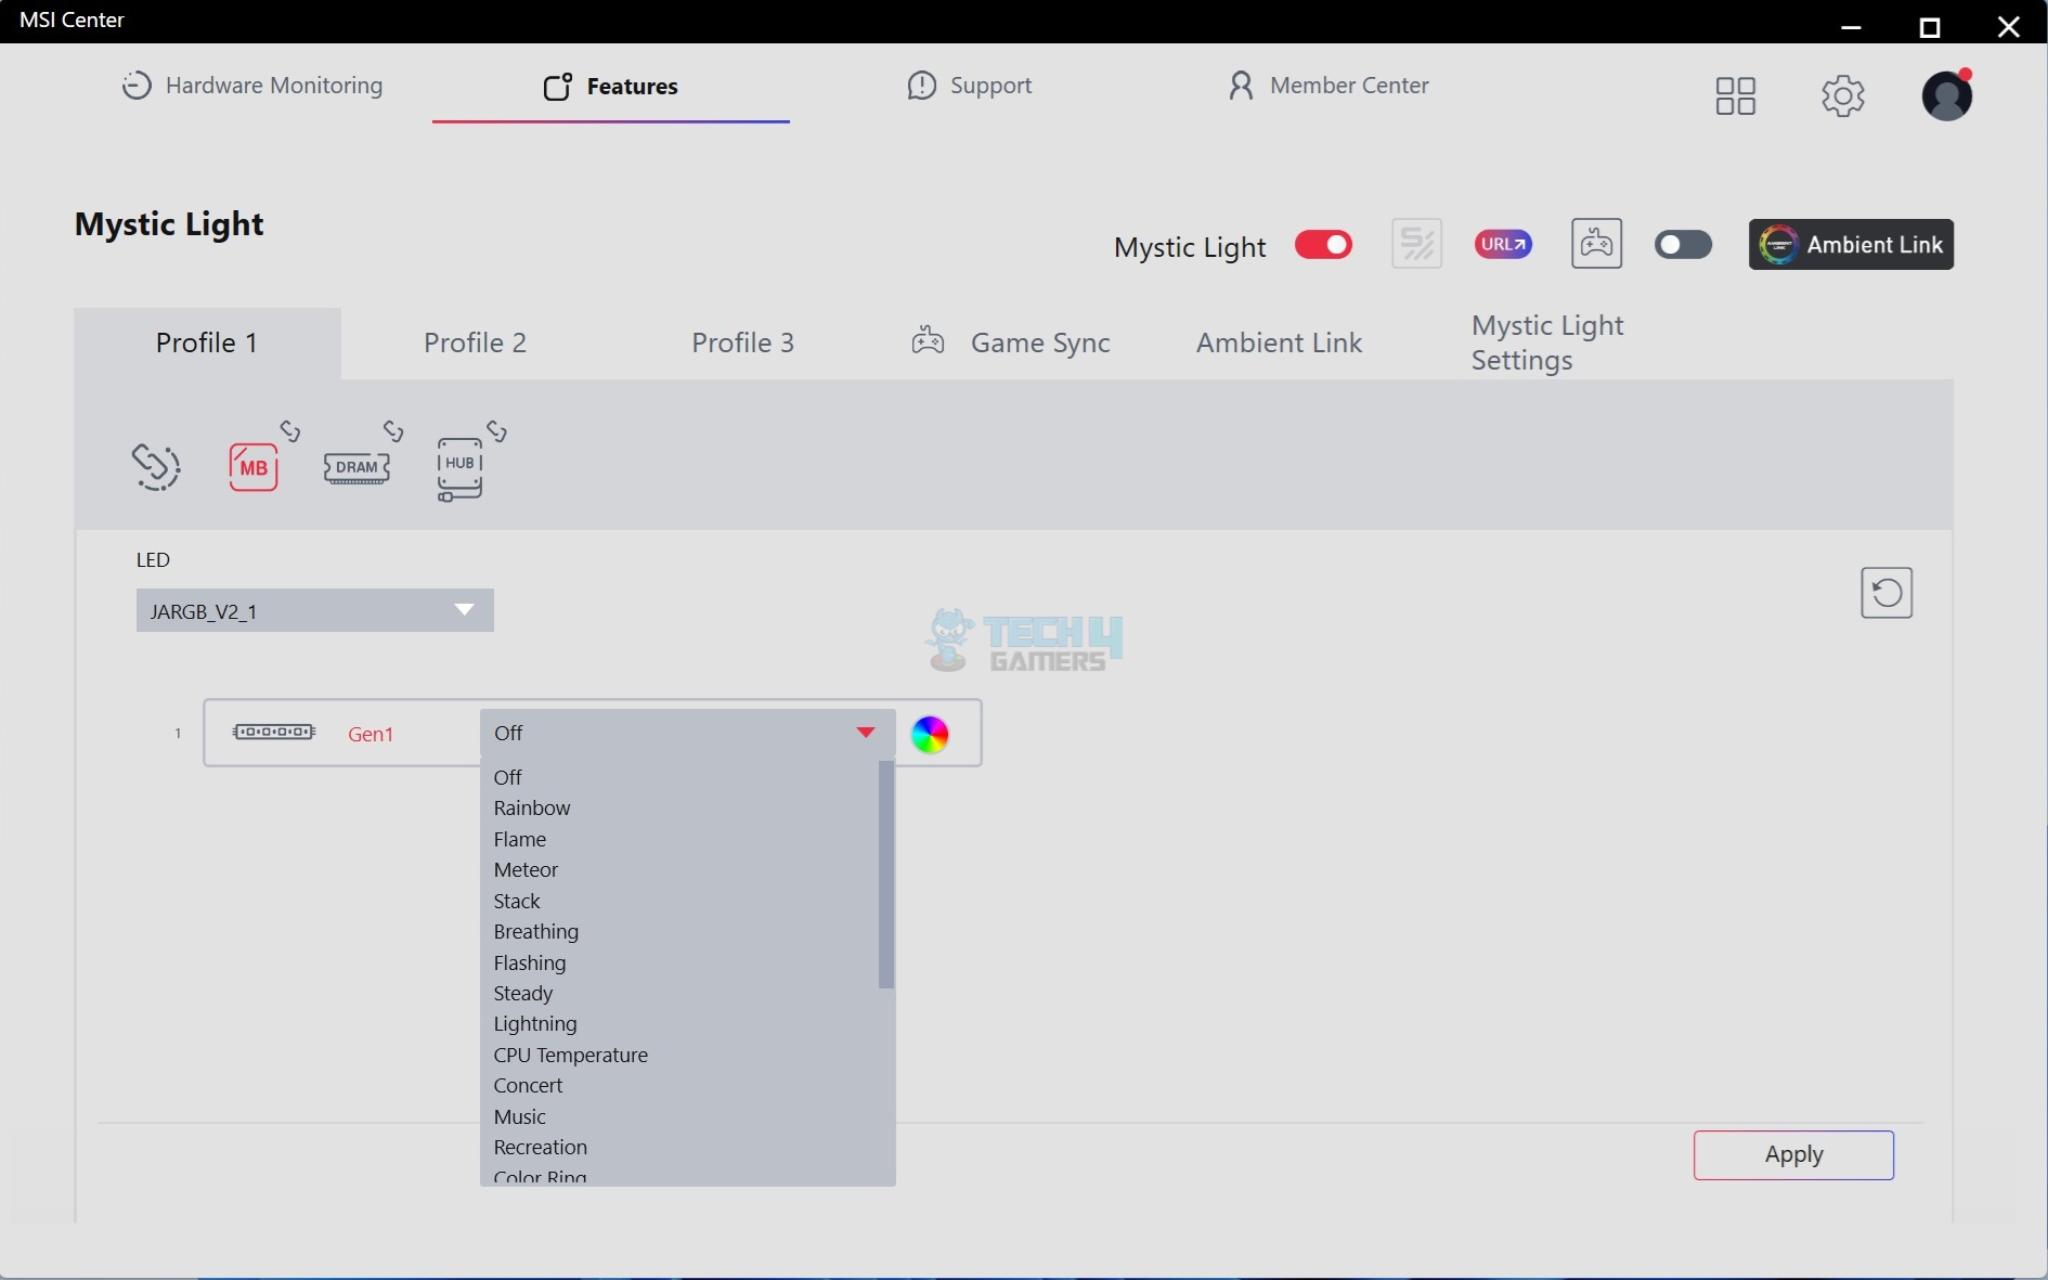Select the MB motherboard device icon

(x=253, y=467)
